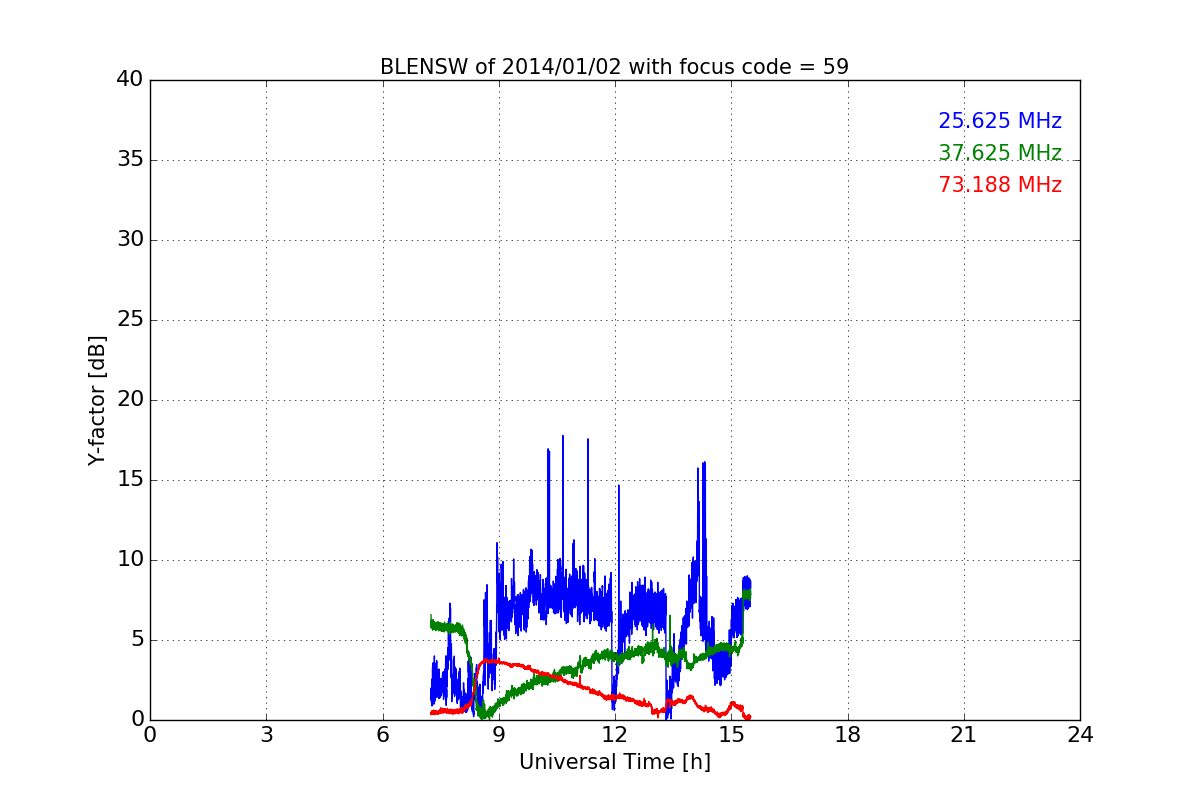Click y-axis tick label '5'
Viewport: 1200px width, 800px height.
point(137,640)
